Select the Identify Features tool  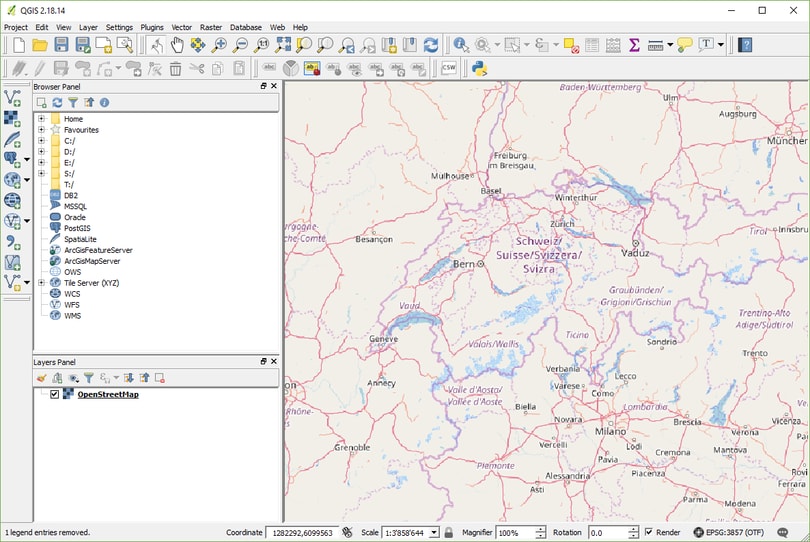tap(461, 45)
